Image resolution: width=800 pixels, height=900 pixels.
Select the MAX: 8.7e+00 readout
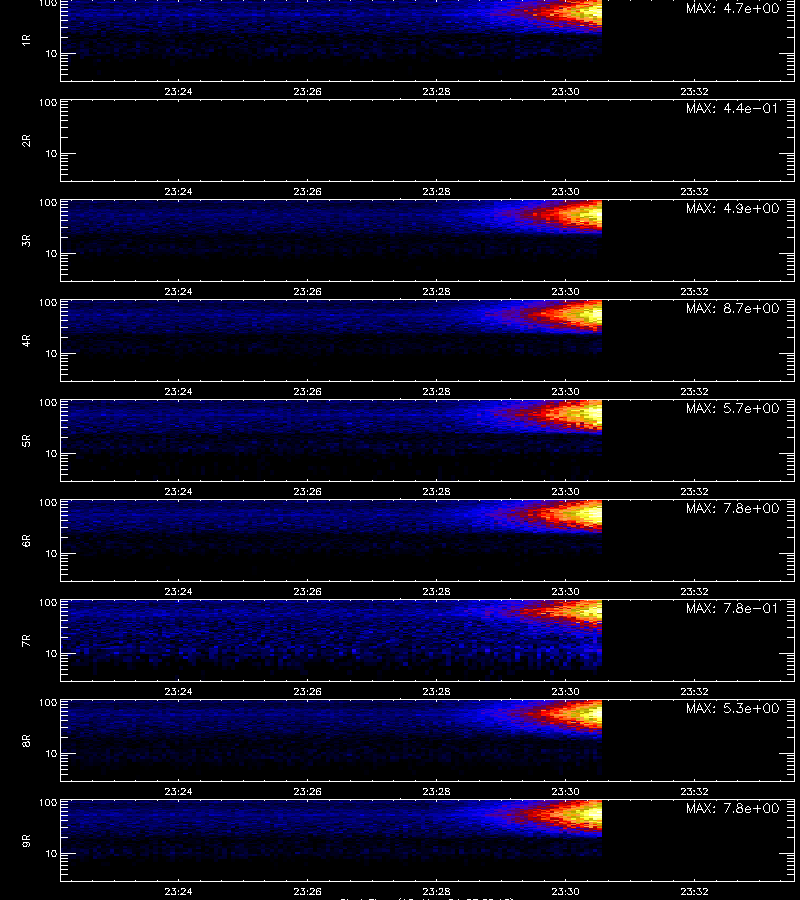pos(732,308)
